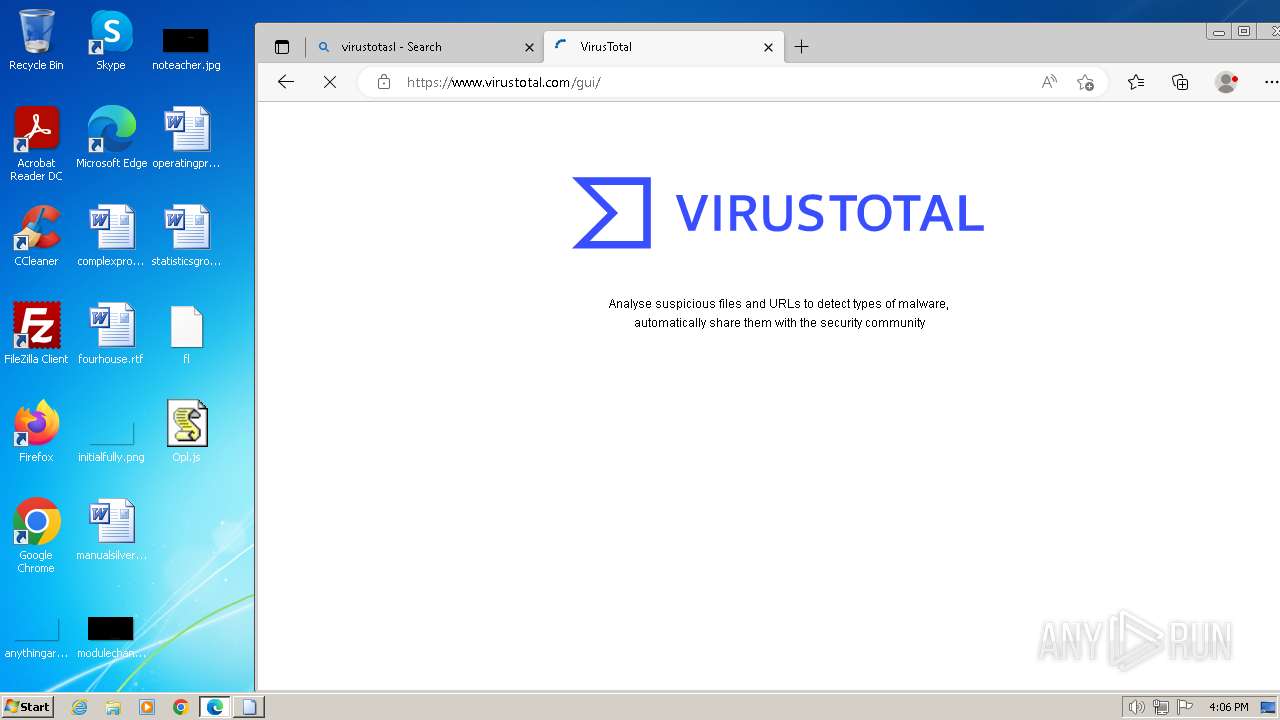This screenshot has height=720, width=1280.
Task: Select the statisticsgro... Word document
Action: point(186,235)
